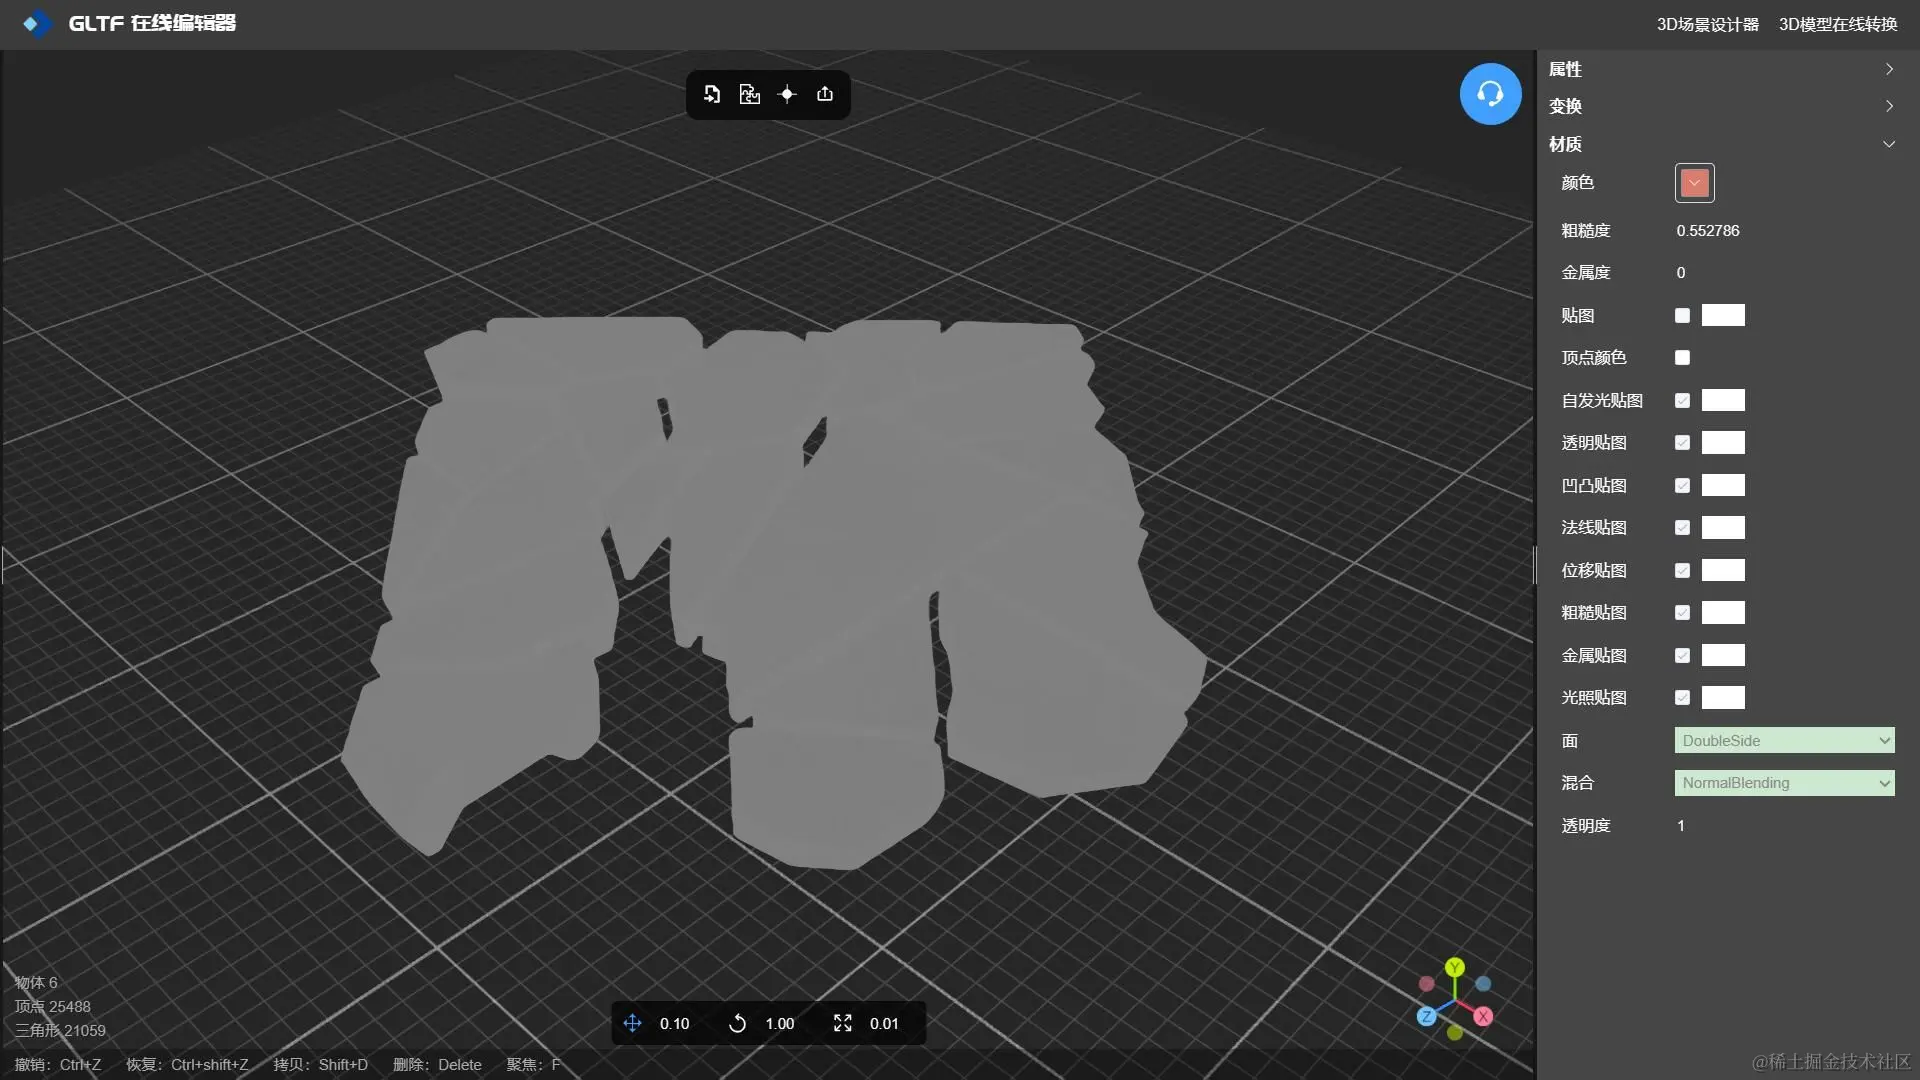Click the import file icon in top toolbar
The width and height of the screenshot is (1920, 1080).
pyautogui.click(x=711, y=94)
